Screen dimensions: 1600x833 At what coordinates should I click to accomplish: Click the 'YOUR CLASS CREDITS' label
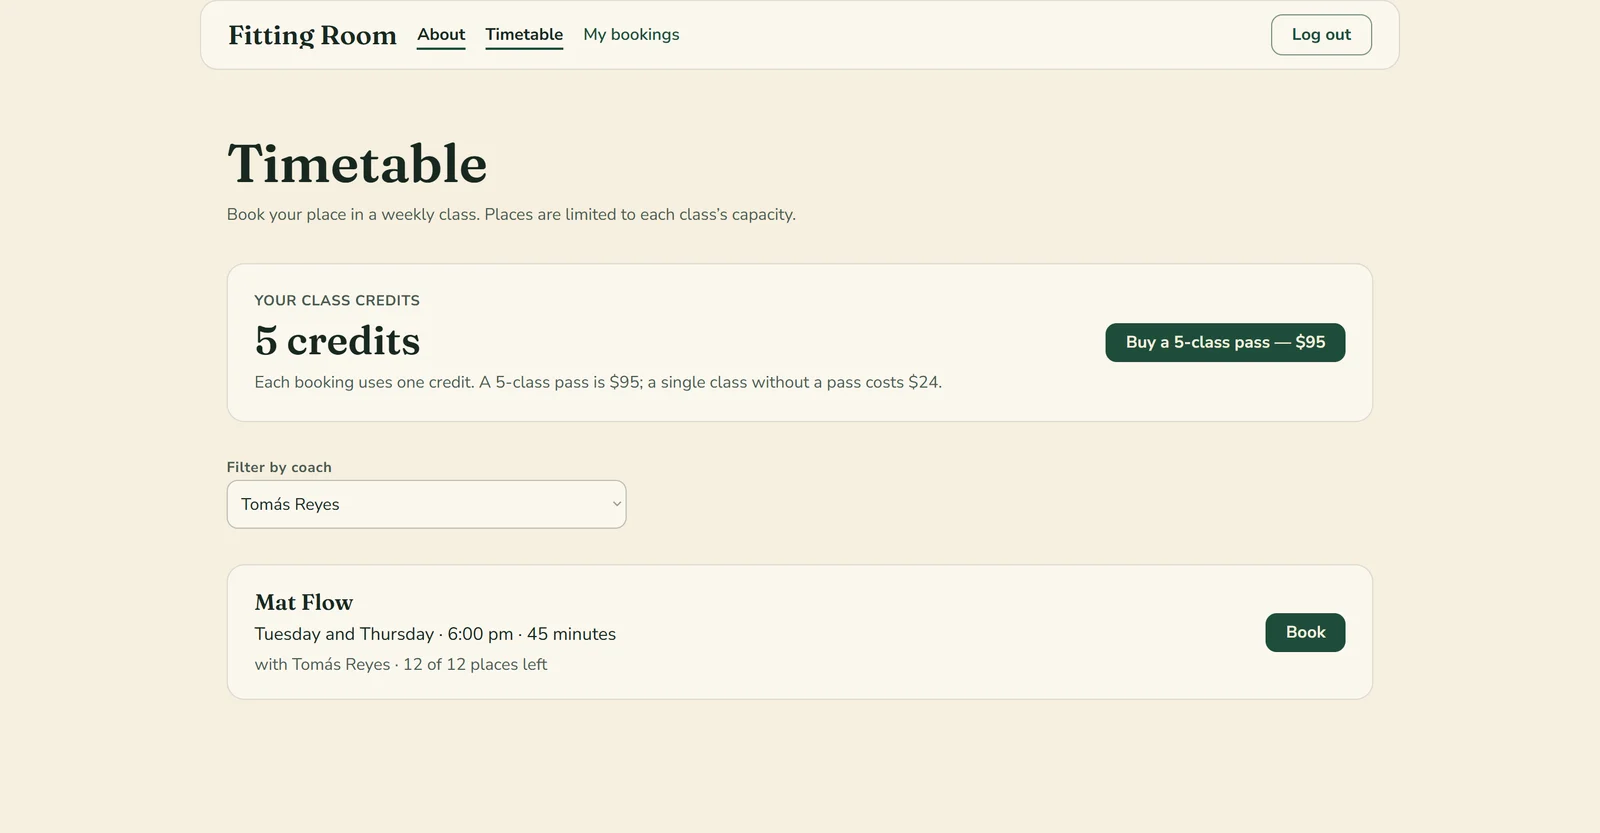[x=337, y=300]
